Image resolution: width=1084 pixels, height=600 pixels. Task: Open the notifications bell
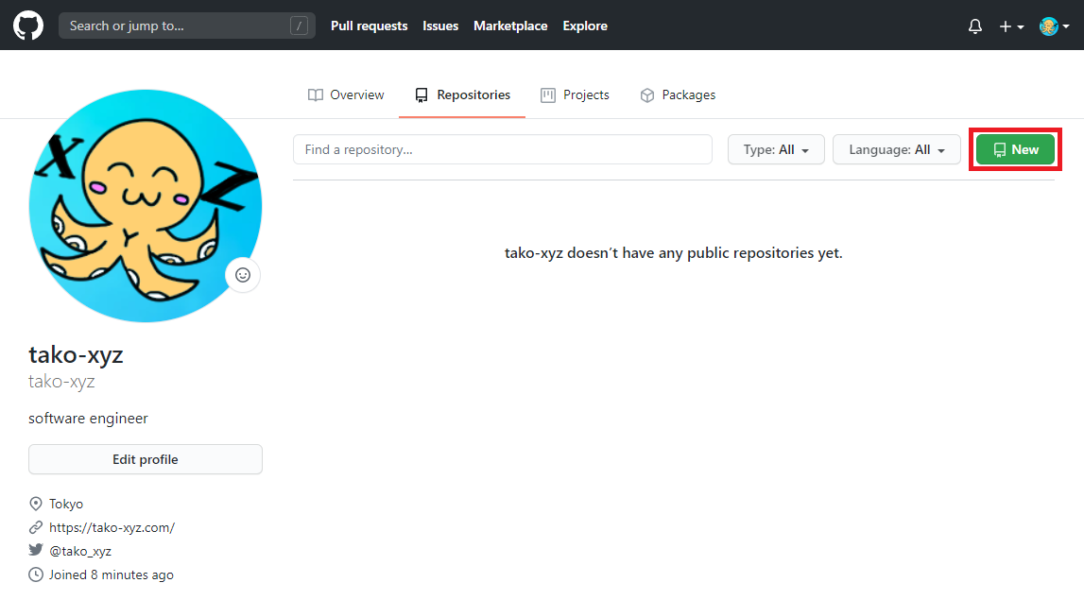(975, 27)
